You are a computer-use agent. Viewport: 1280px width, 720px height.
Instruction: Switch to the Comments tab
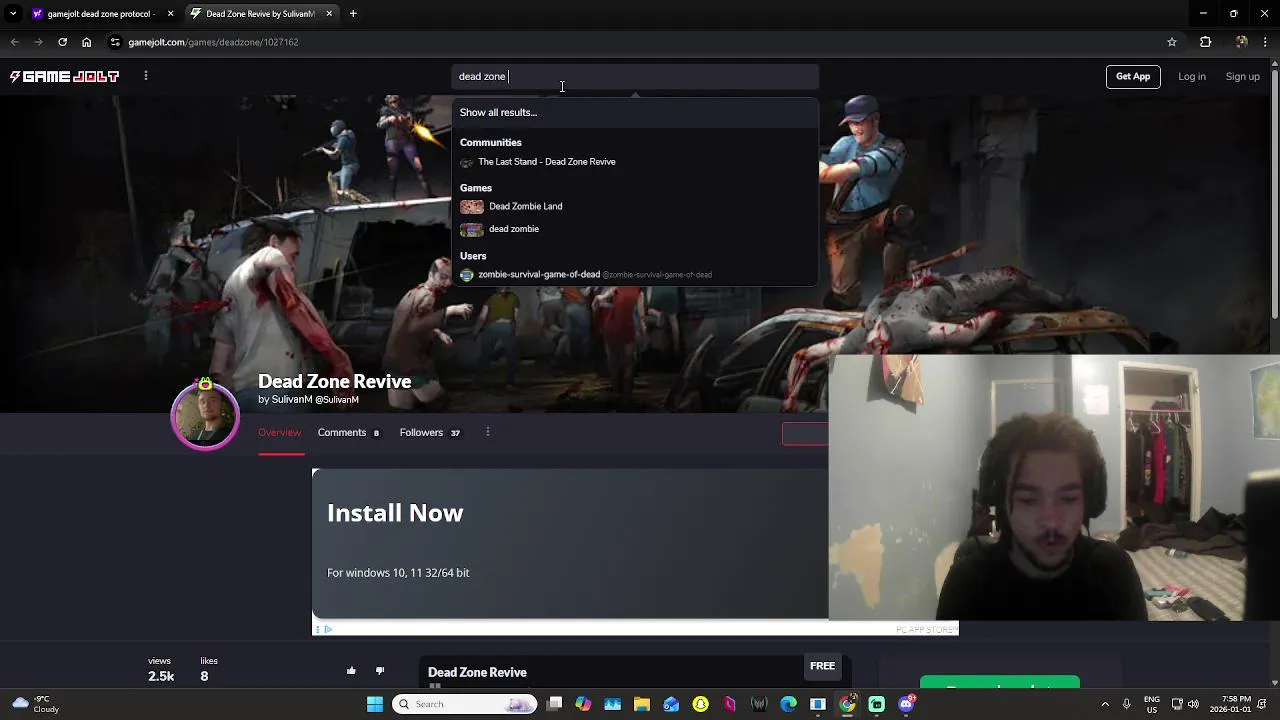[x=348, y=432]
